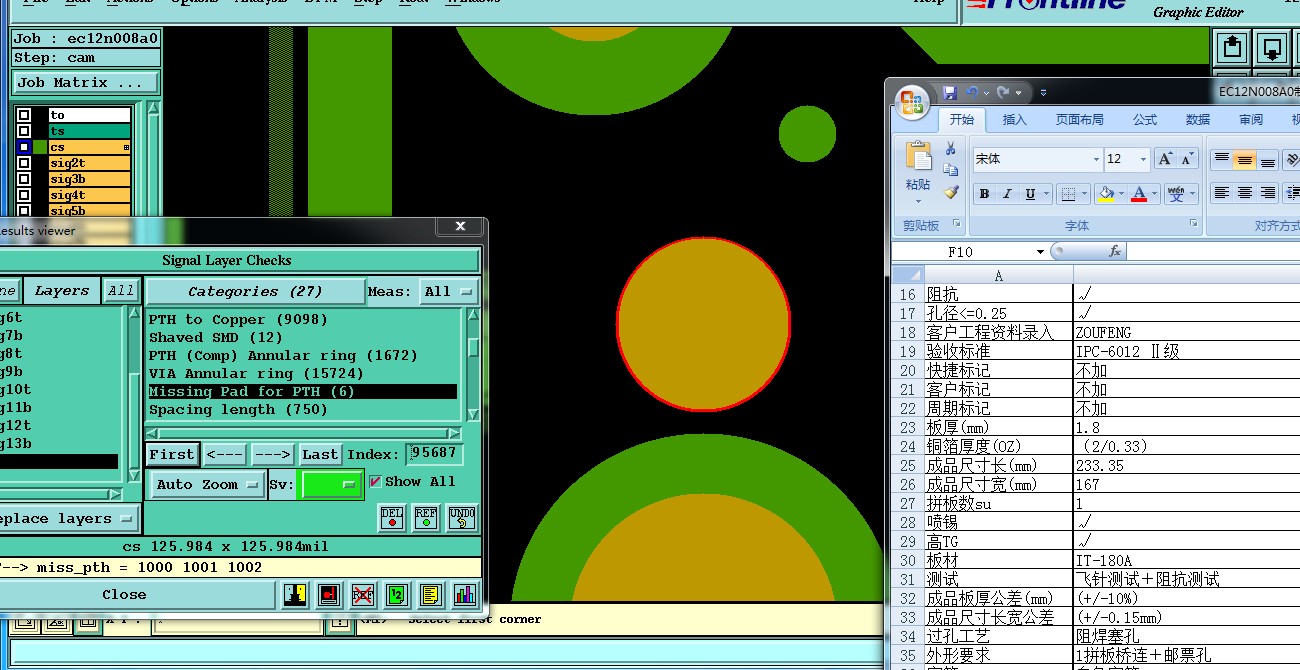Open the Excel font name dropdown
The image size is (1300, 670).
point(1095,159)
